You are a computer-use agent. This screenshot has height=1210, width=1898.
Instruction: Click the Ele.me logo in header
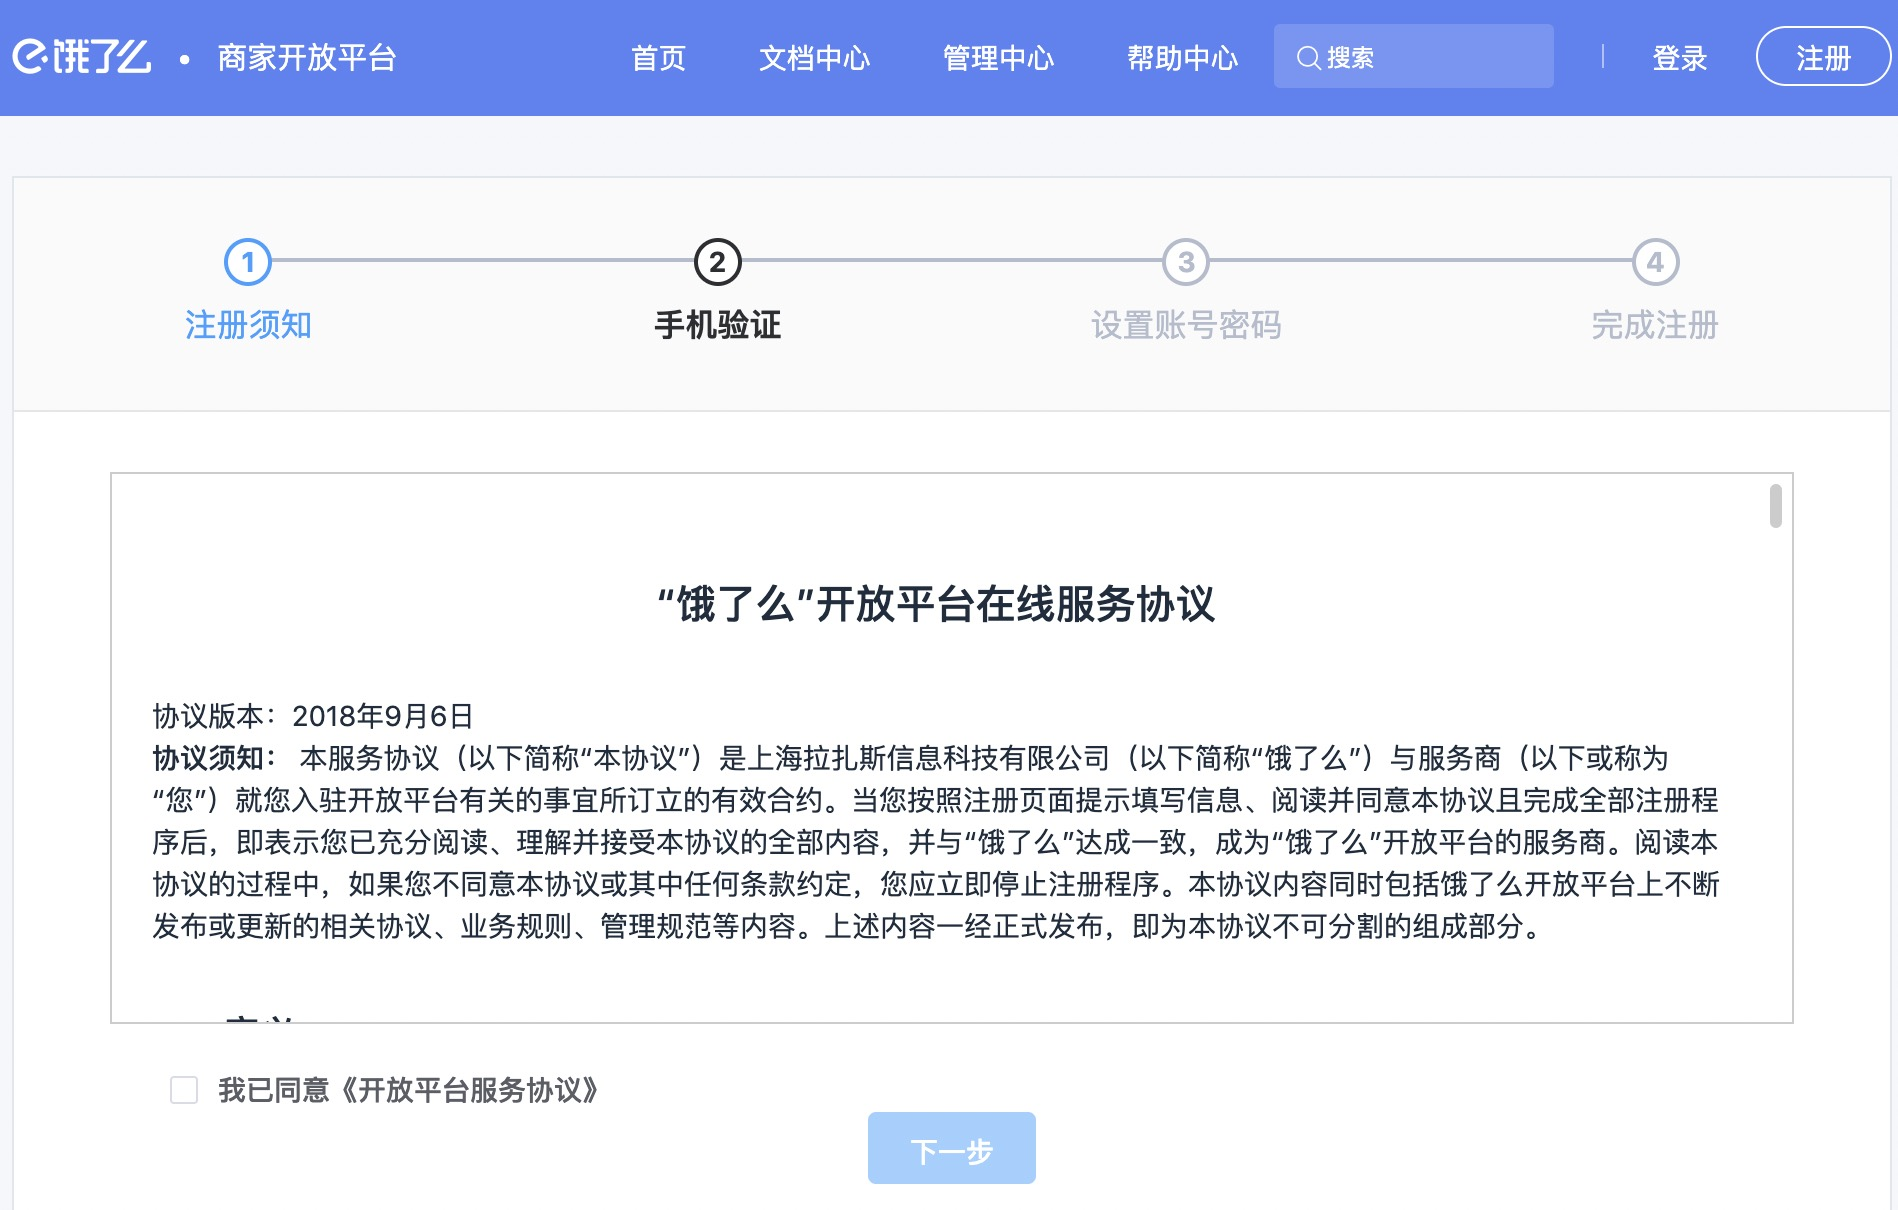click(x=81, y=57)
